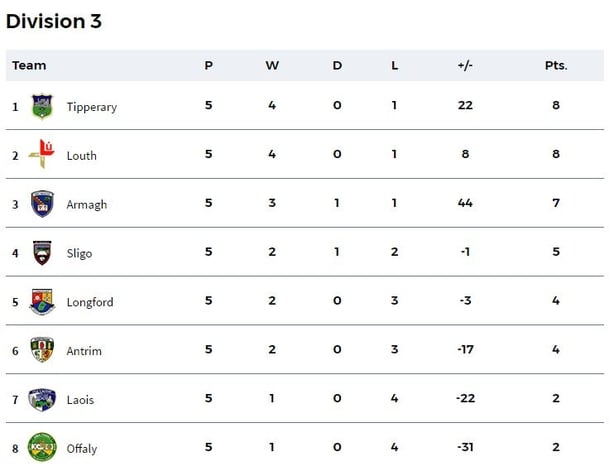Select the Laois crest logo
Image resolution: width=614 pixels, height=471 pixels.
[42, 399]
